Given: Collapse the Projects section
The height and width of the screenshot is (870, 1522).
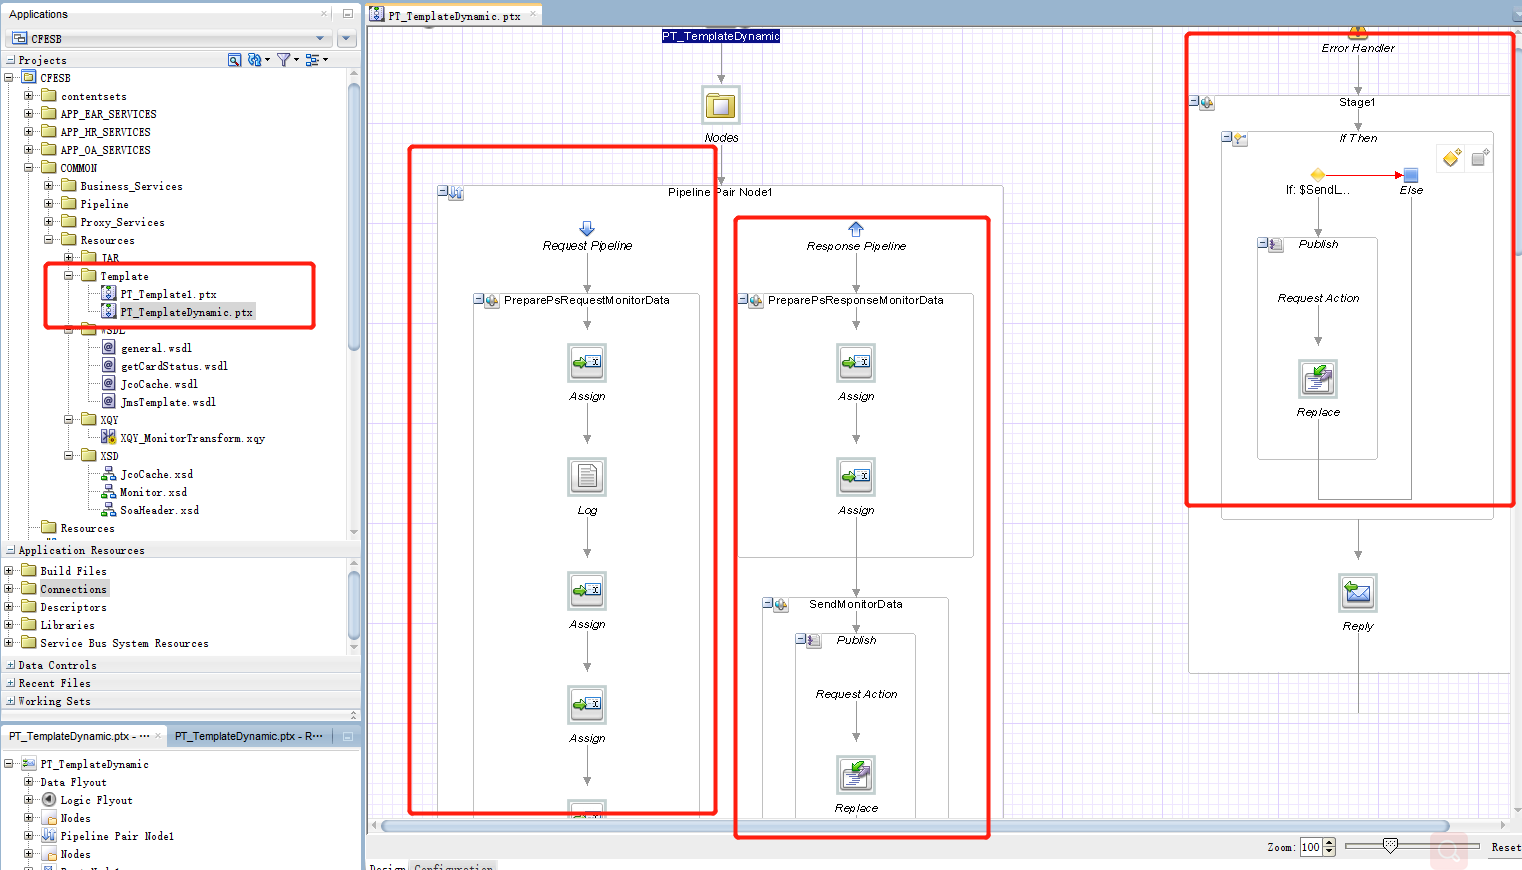Looking at the screenshot, I should point(10,60).
